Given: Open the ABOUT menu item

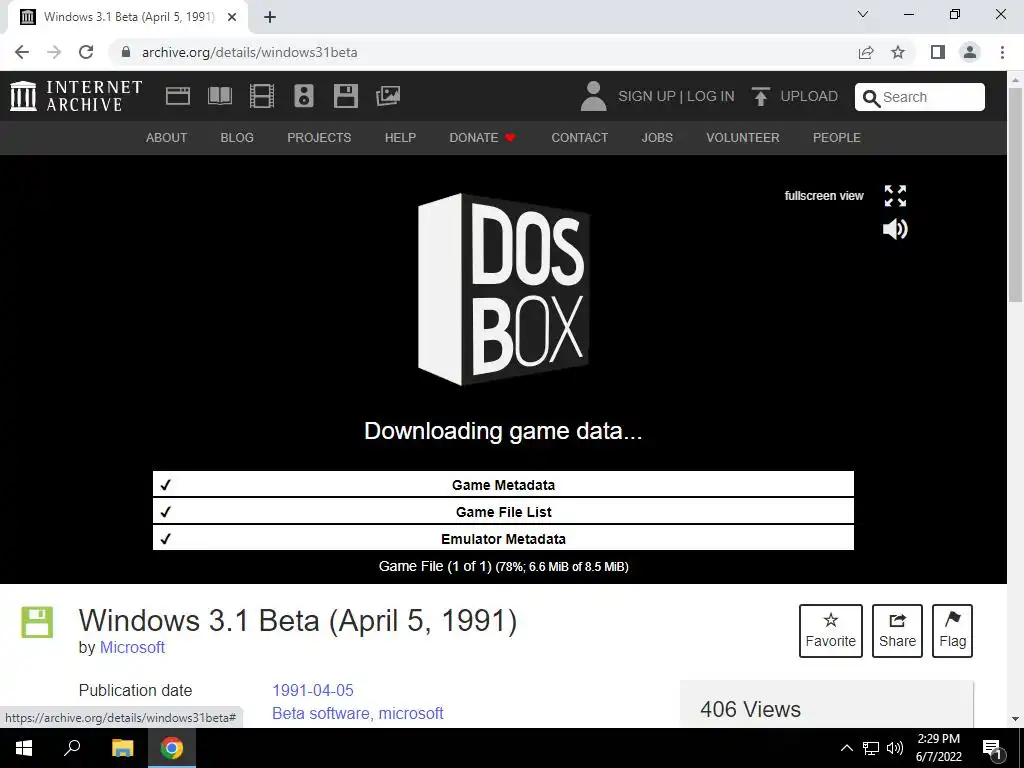Looking at the screenshot, I should tap(167, 138).
